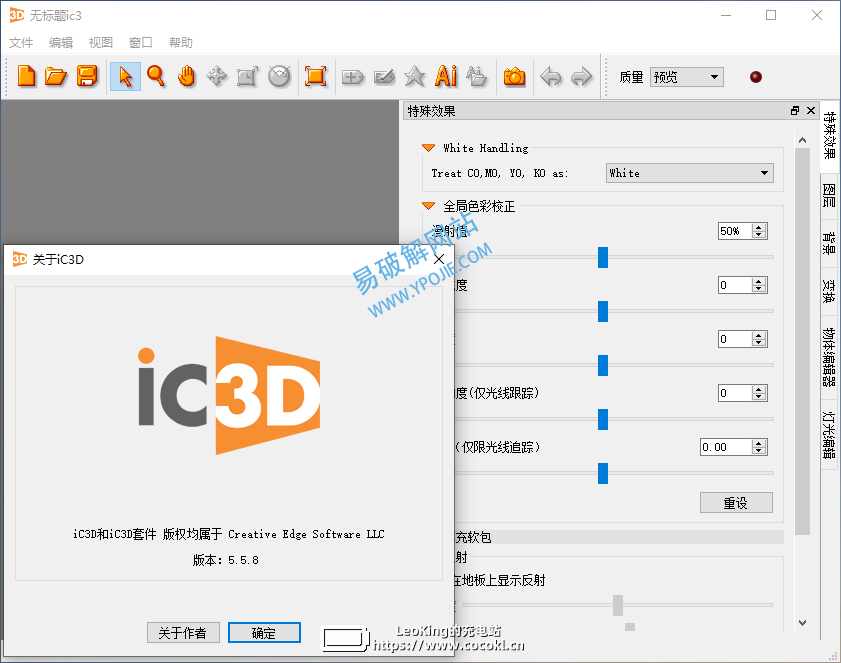
Task: Create a new file with the toolbar icon
Action: tap(26, 76)
